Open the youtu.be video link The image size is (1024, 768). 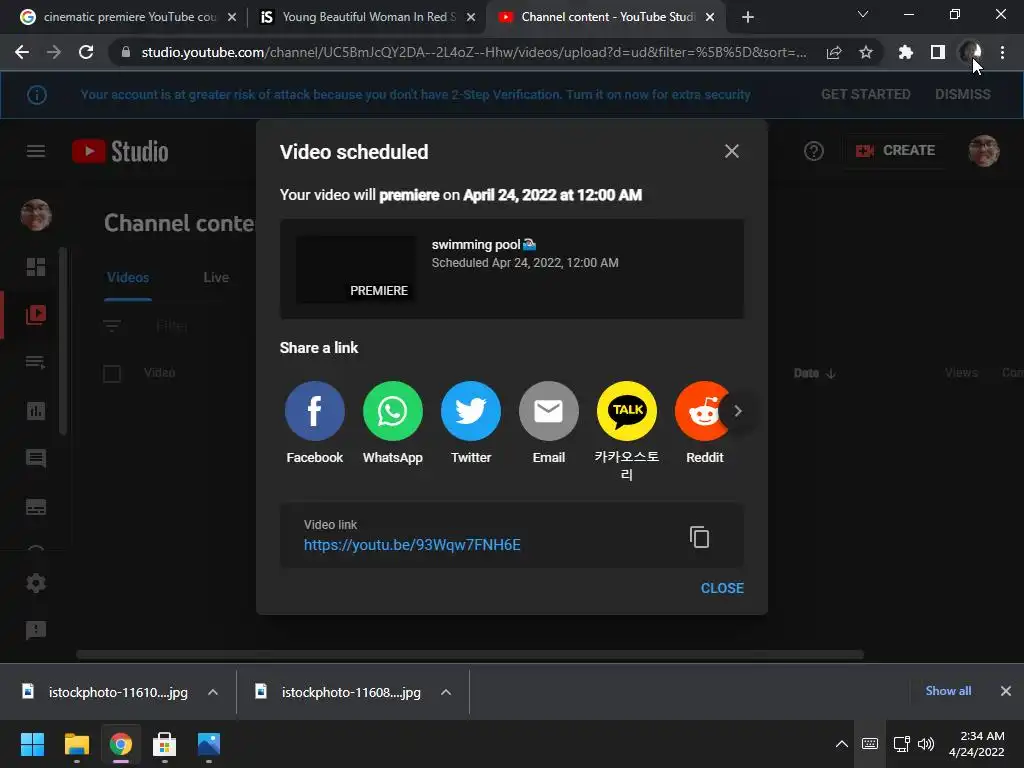click(x=412, y=545)
